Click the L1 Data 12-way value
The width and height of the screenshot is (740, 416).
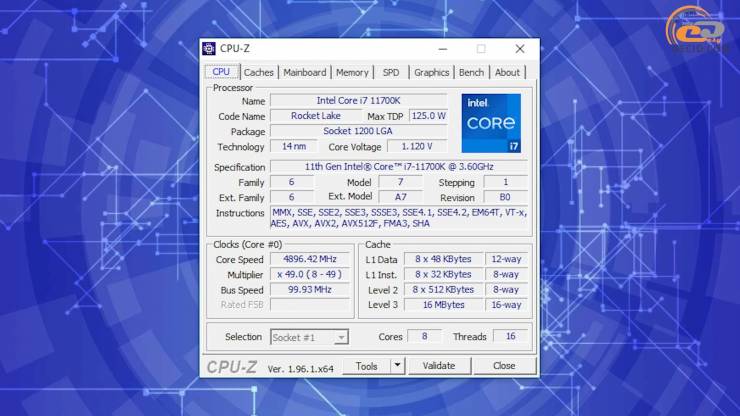click(506, 259)
